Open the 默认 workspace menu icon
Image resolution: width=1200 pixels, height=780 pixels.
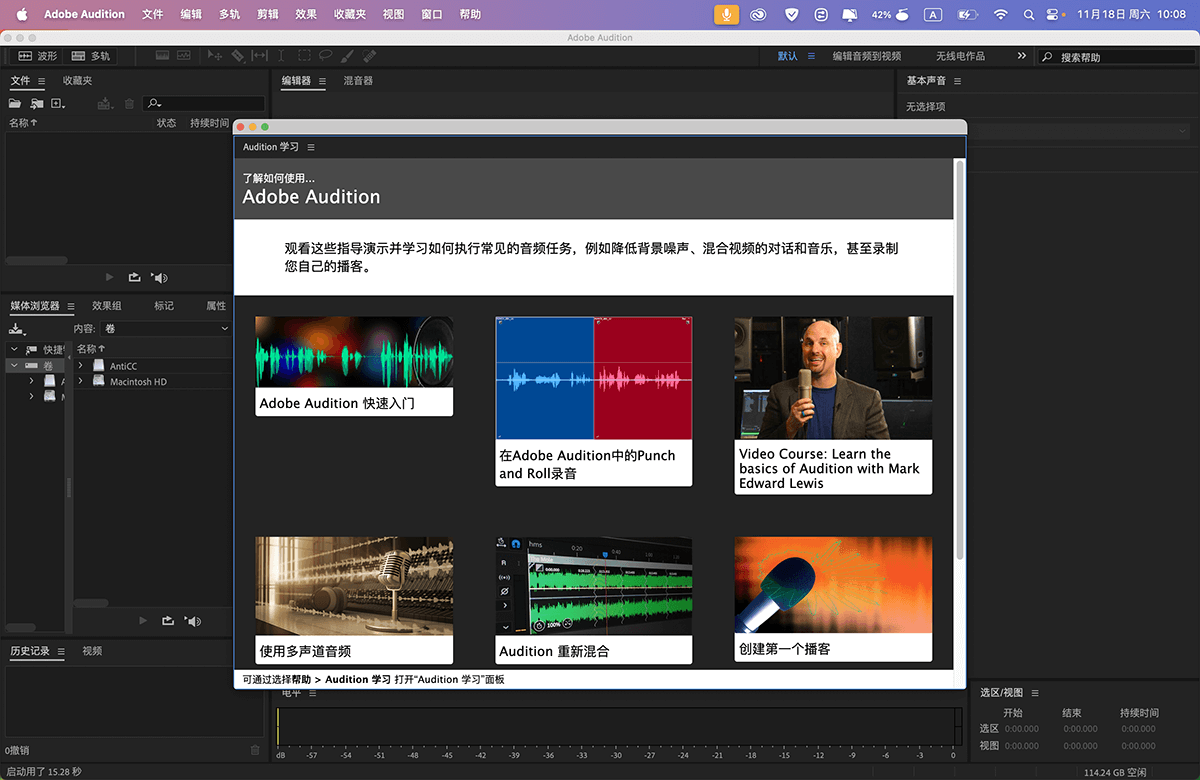point(811,56)
